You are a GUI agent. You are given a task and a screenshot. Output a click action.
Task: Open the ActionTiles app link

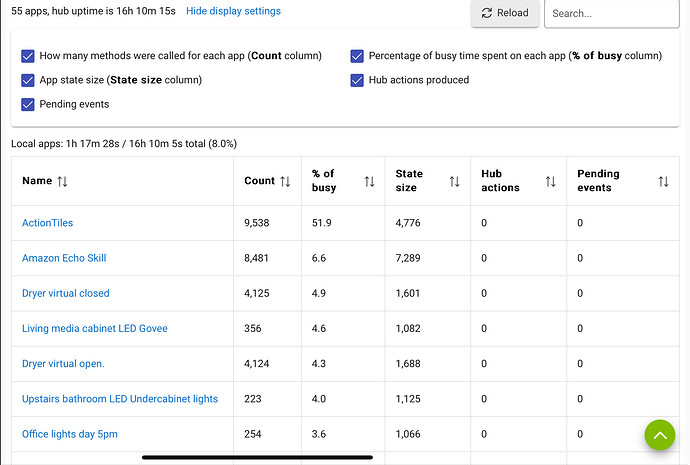(48, 223)
